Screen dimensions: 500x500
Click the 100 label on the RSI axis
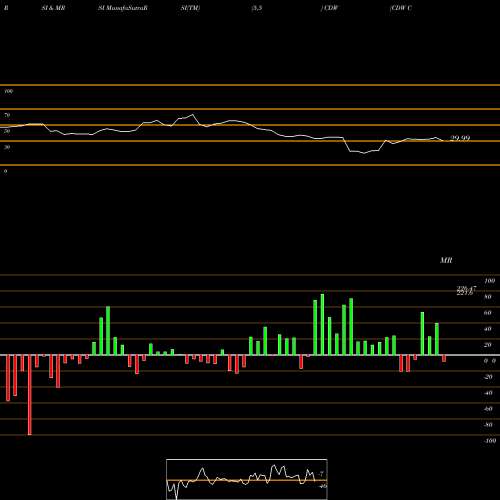(8, 91)
